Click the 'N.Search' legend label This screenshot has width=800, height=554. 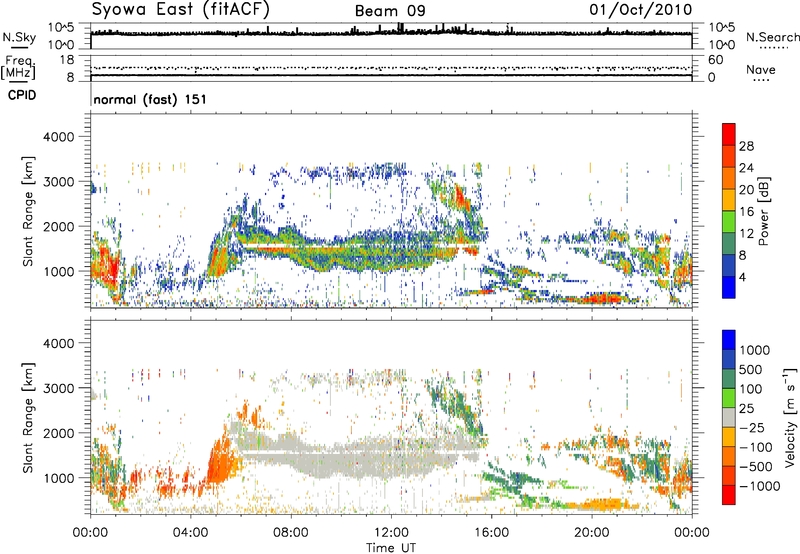[772, 37]
